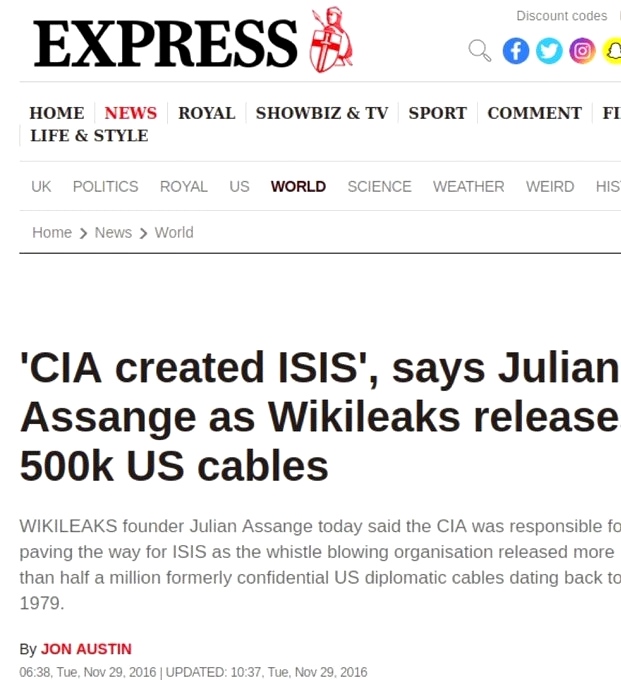This screenshot has height=680, width=621.
Task: Open LIFE & STYLE section
Action: pos(89,136)
